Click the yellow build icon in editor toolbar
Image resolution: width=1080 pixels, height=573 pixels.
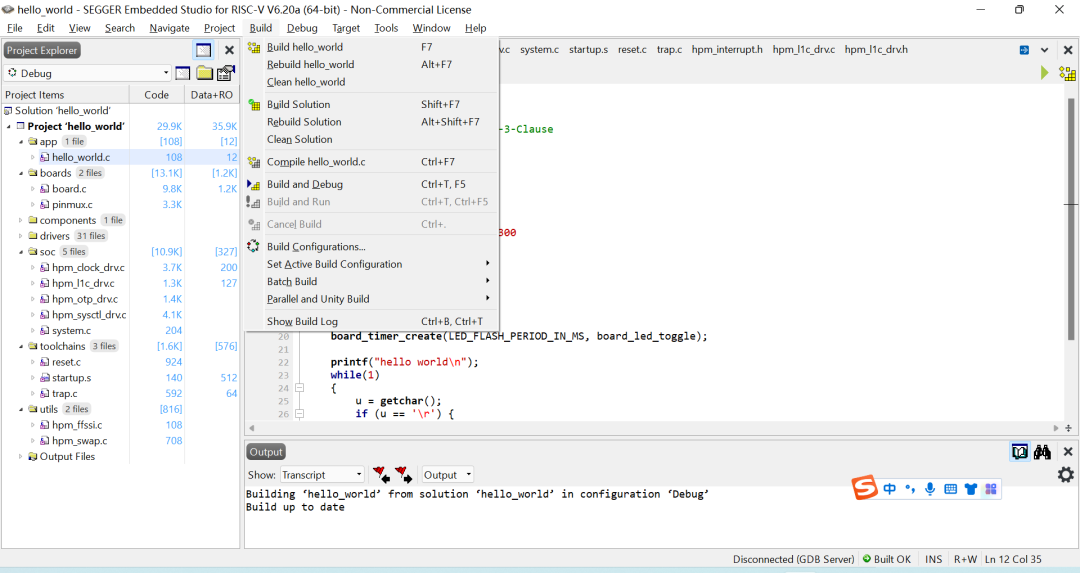tap(1067, 73)
